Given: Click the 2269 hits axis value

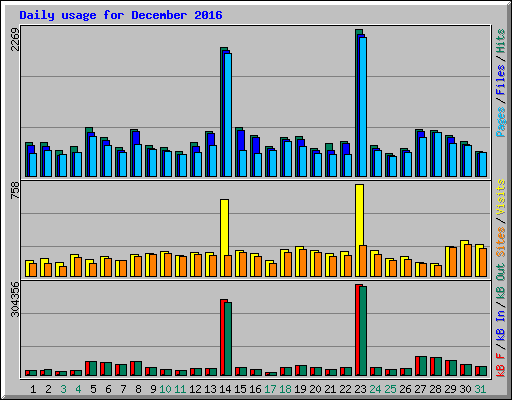Looking at the screenshot, I should (15, 39).
